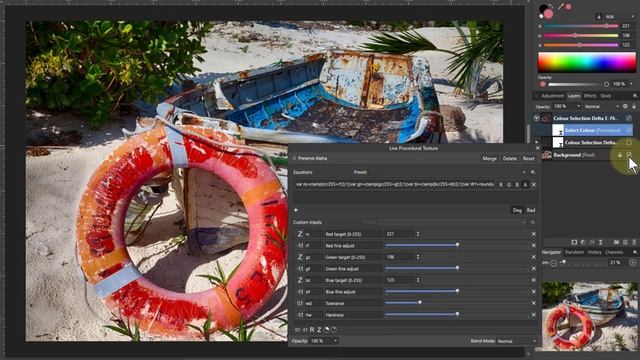Switch to the Effects tab

[590, 96]
